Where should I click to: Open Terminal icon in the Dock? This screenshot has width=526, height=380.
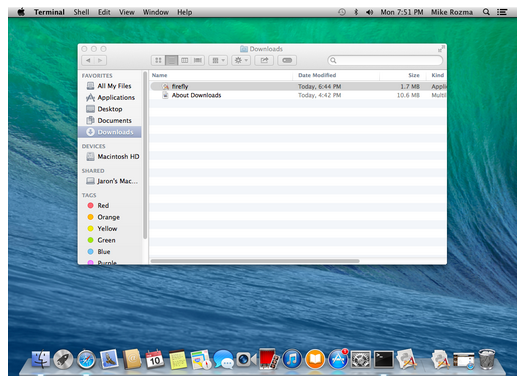[384, 360]
